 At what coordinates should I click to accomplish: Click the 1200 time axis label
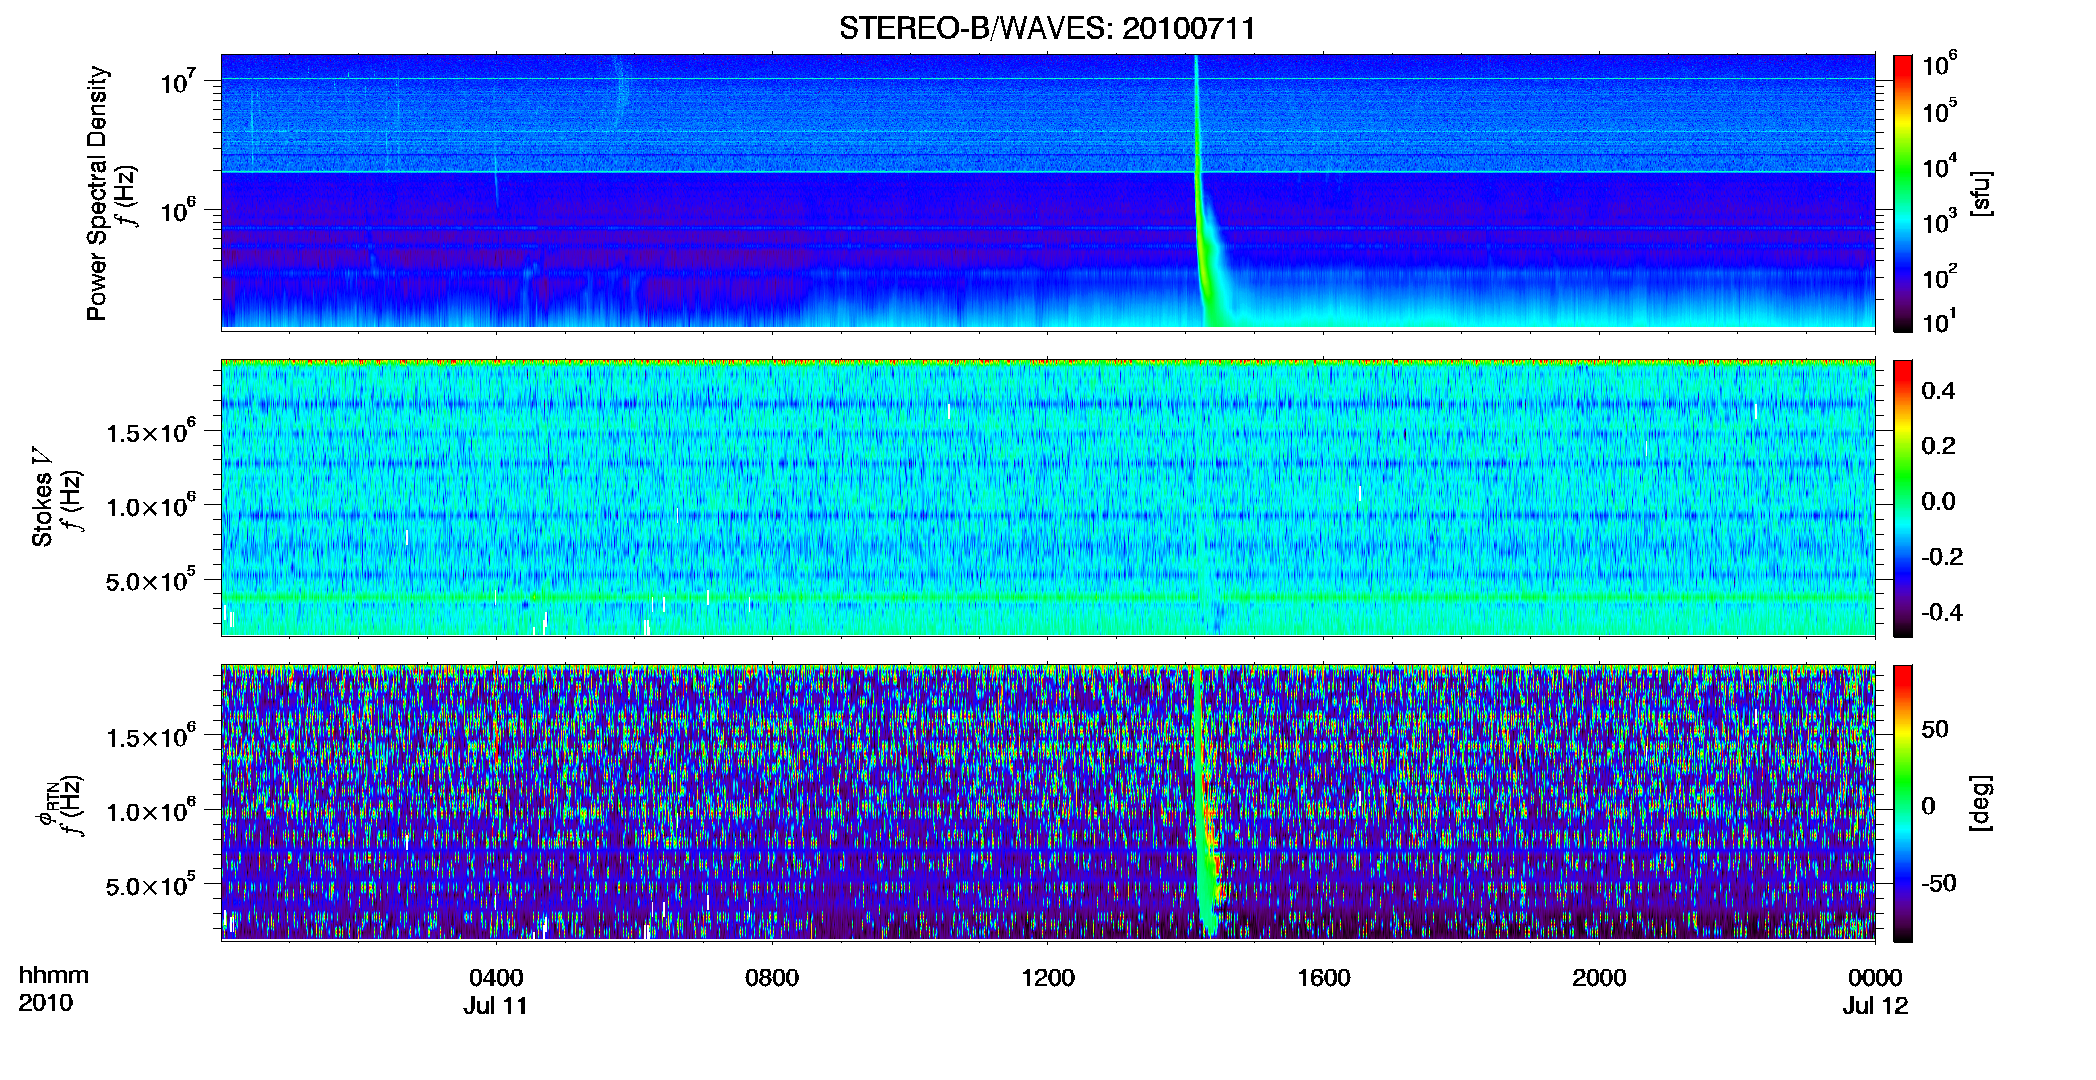click(1048, 977)
